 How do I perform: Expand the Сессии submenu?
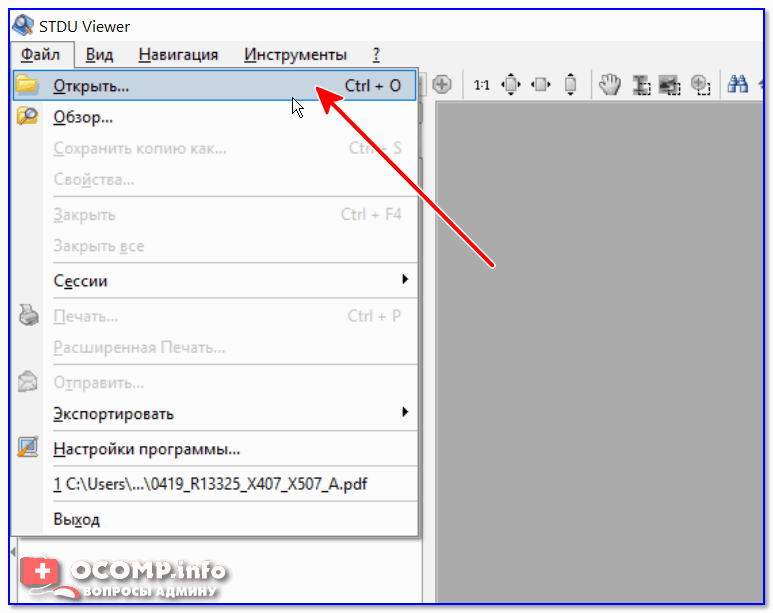(215, 281)
